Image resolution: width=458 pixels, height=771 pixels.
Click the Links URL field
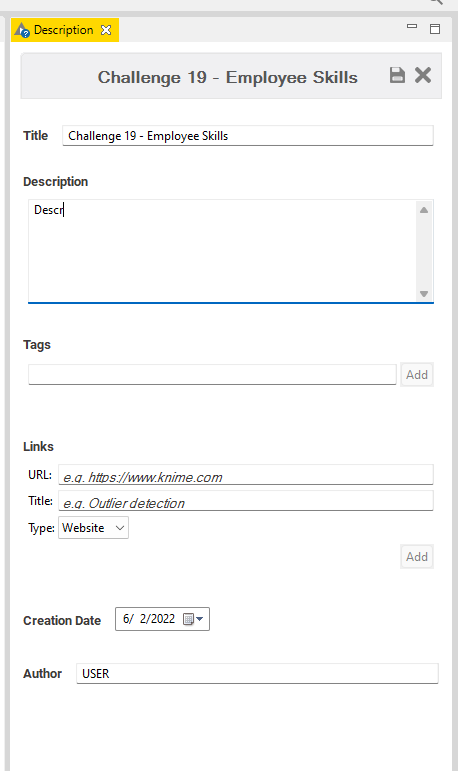246,475
